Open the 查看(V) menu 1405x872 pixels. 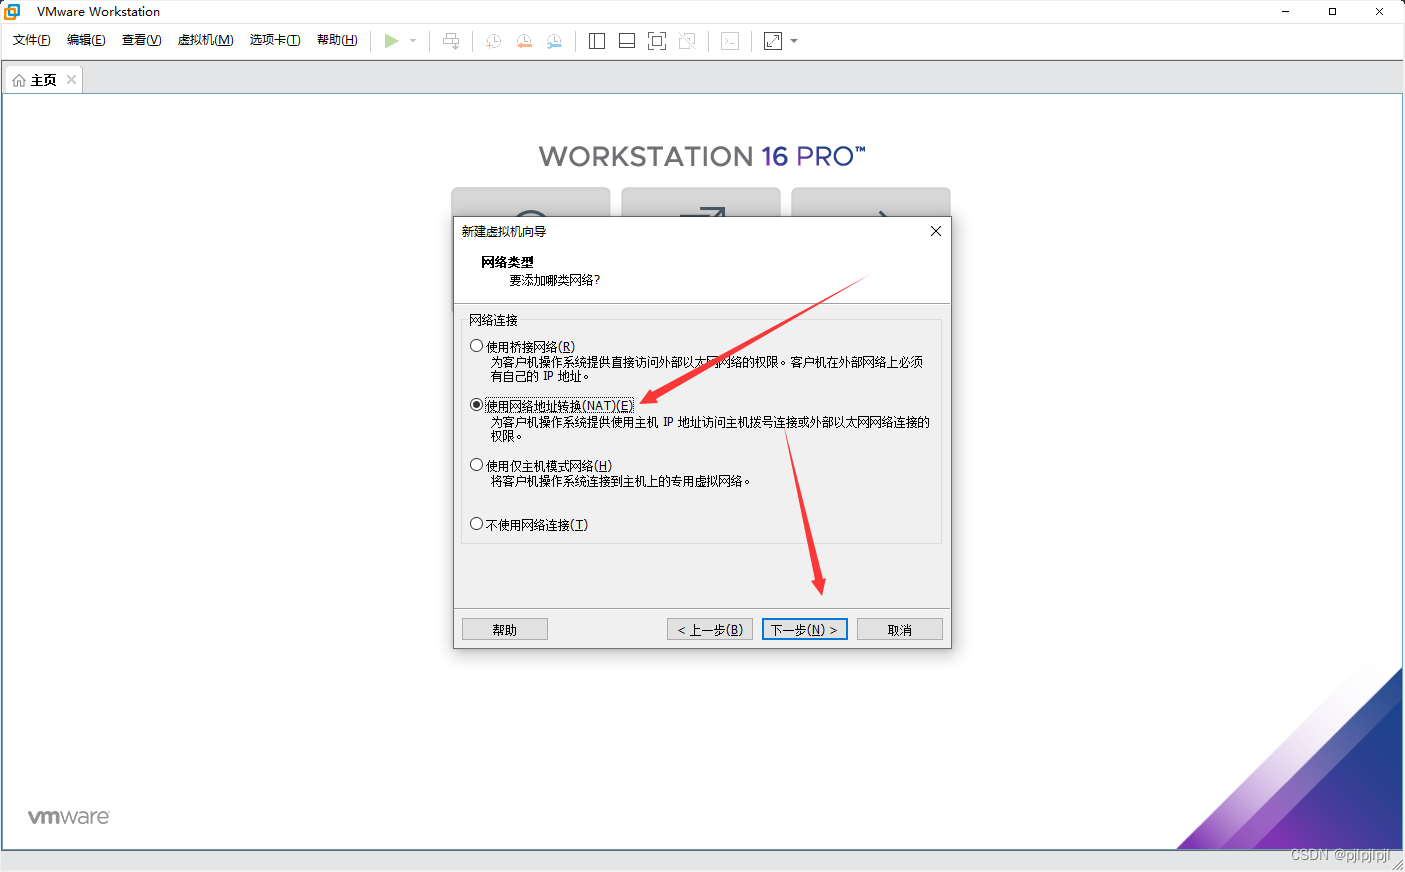pyautogui.click(x=141, y=40)
